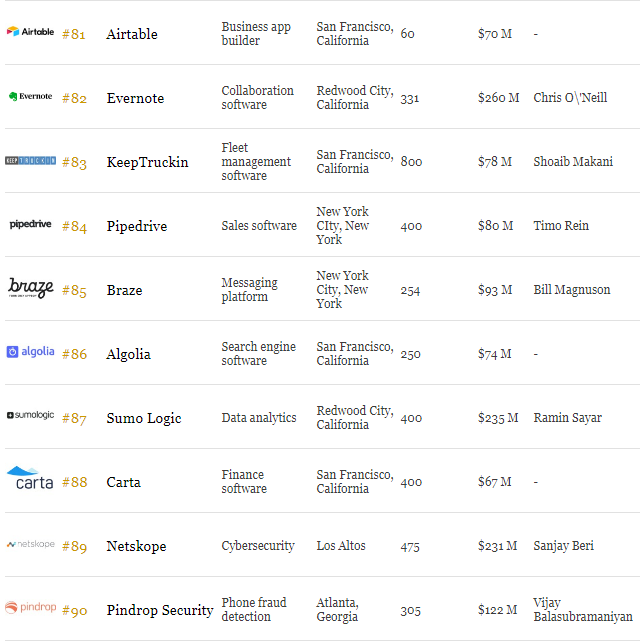Select CEO name Bill Magnuson
Screen dimensions: 641x641
572,290
